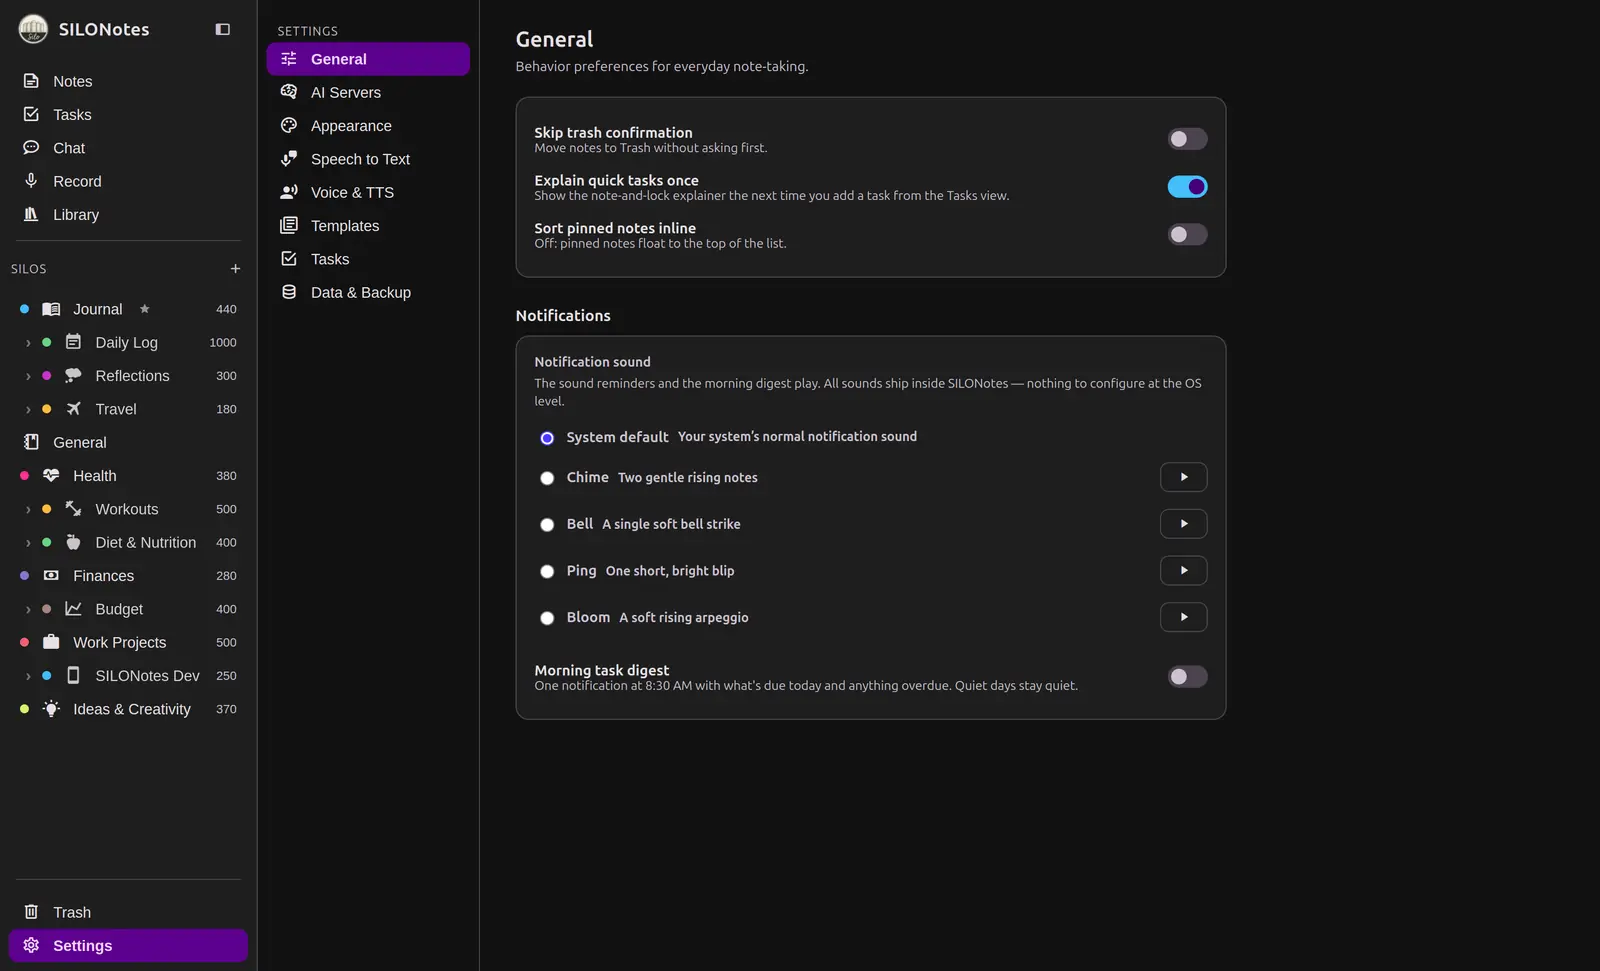Image resolution: width=1600 pixels, height=971 pixels.
Task: Preview the Chime sound
Action: pos(1183,477)
